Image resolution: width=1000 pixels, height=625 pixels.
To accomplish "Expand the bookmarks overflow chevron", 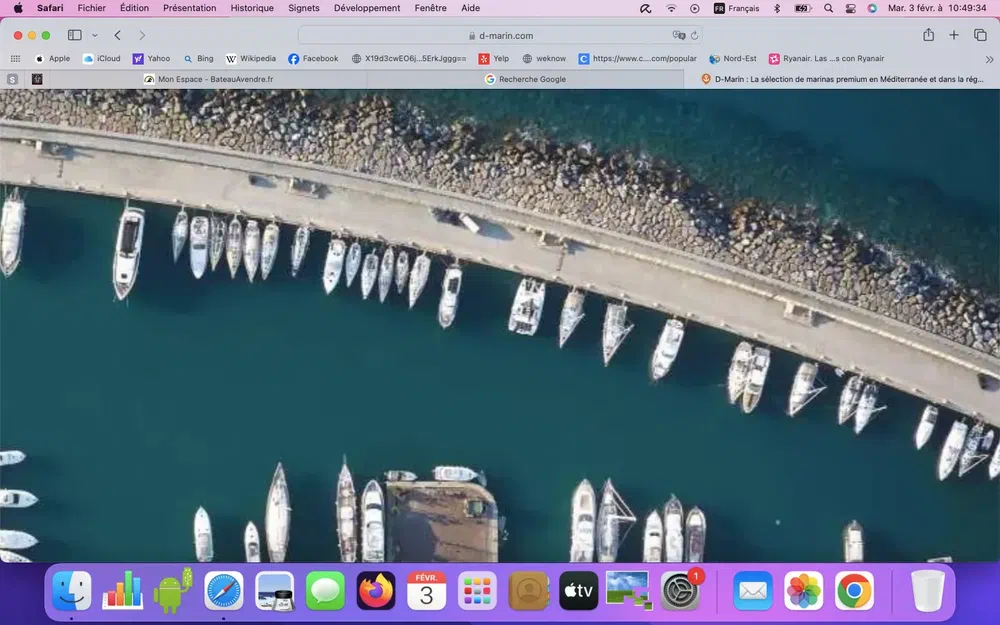I will (x=989, y=59).
